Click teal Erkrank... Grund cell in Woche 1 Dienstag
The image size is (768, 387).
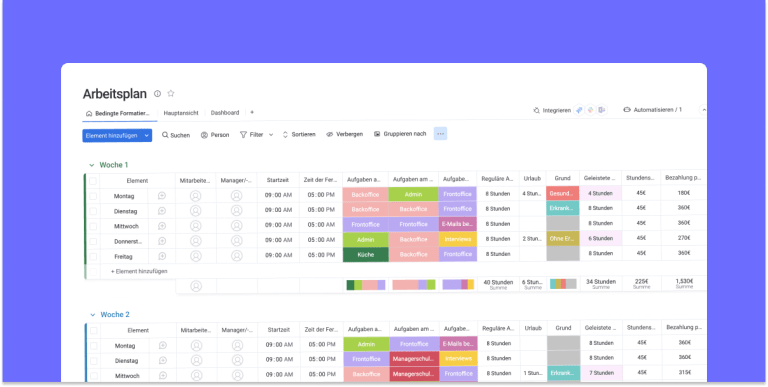tap(563, 208)
